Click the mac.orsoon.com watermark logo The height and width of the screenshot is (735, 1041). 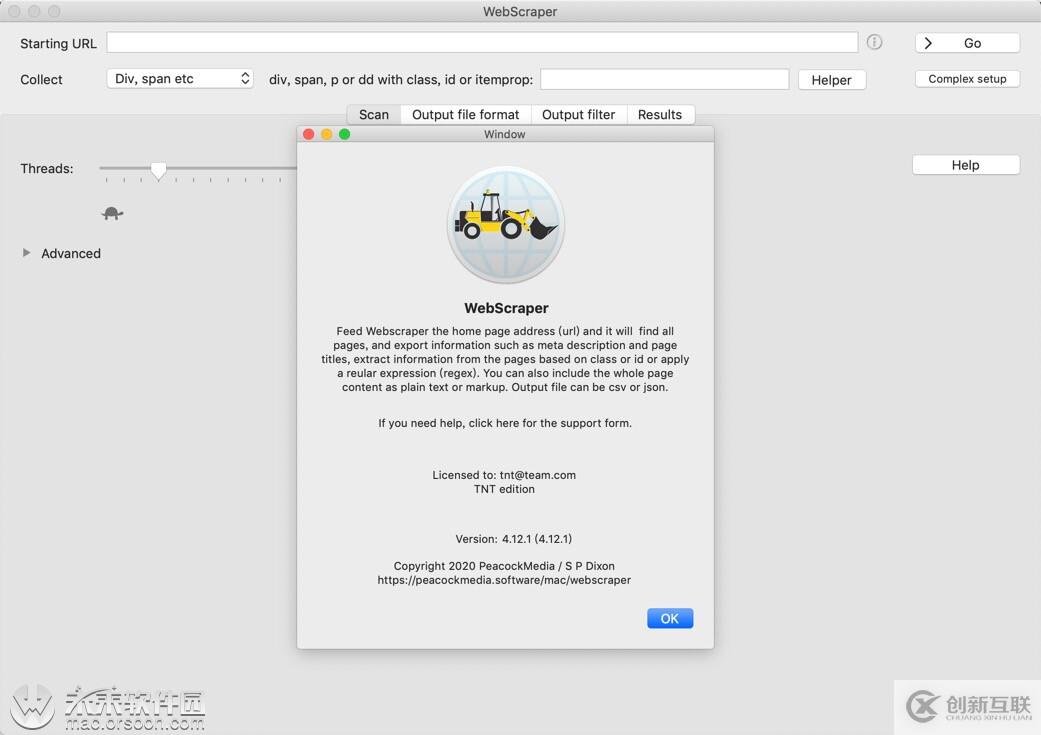[33, 707]
